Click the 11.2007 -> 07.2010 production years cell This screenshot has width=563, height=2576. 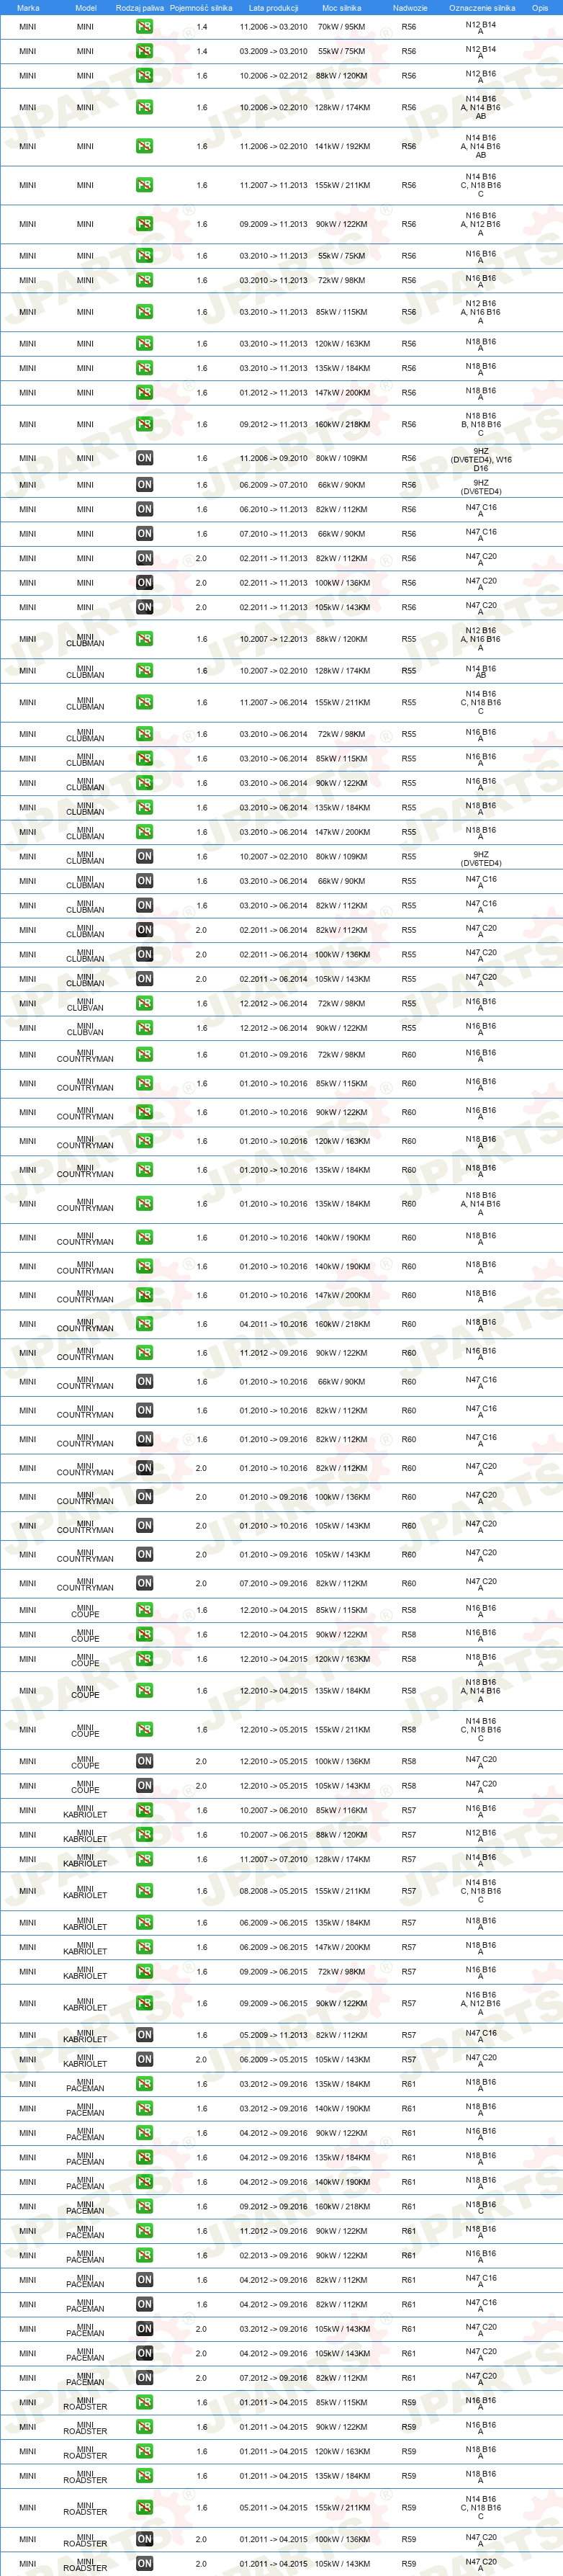pos(274,1859)
